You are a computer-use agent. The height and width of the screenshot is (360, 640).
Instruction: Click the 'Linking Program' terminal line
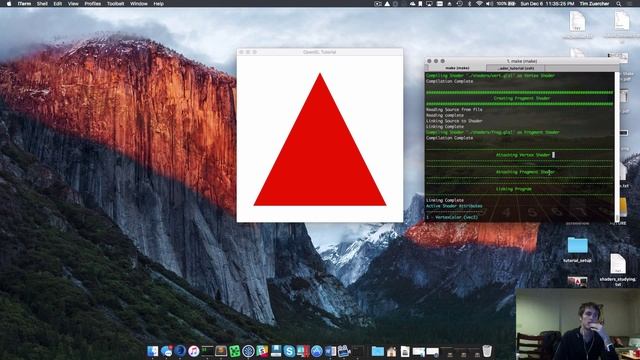point(513,189)
